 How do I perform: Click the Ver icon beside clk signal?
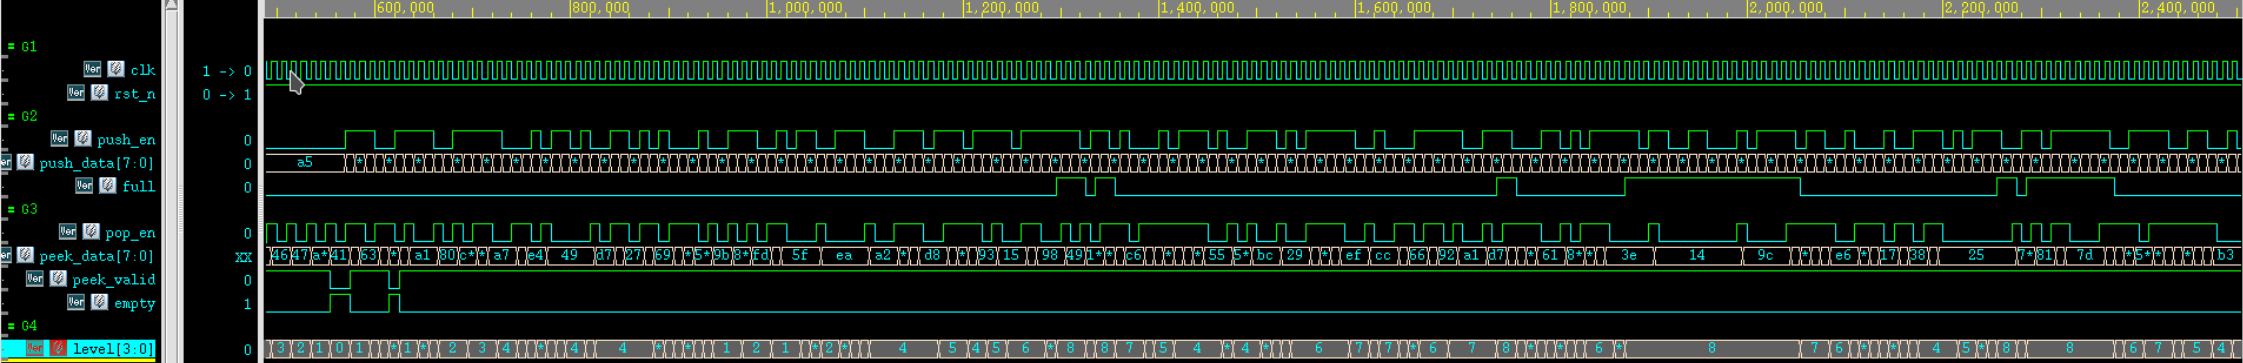[x=92, y=69]
